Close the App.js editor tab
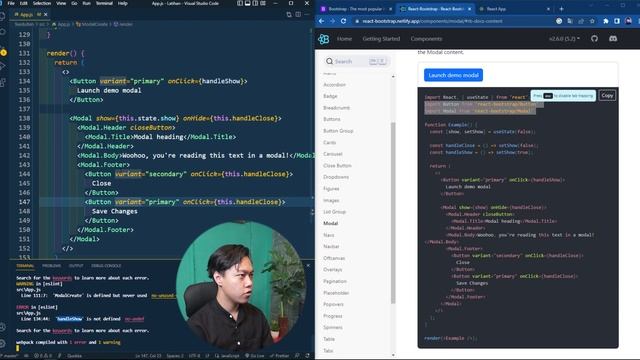This screenshot has width=640, height=360. coord(45,14)
